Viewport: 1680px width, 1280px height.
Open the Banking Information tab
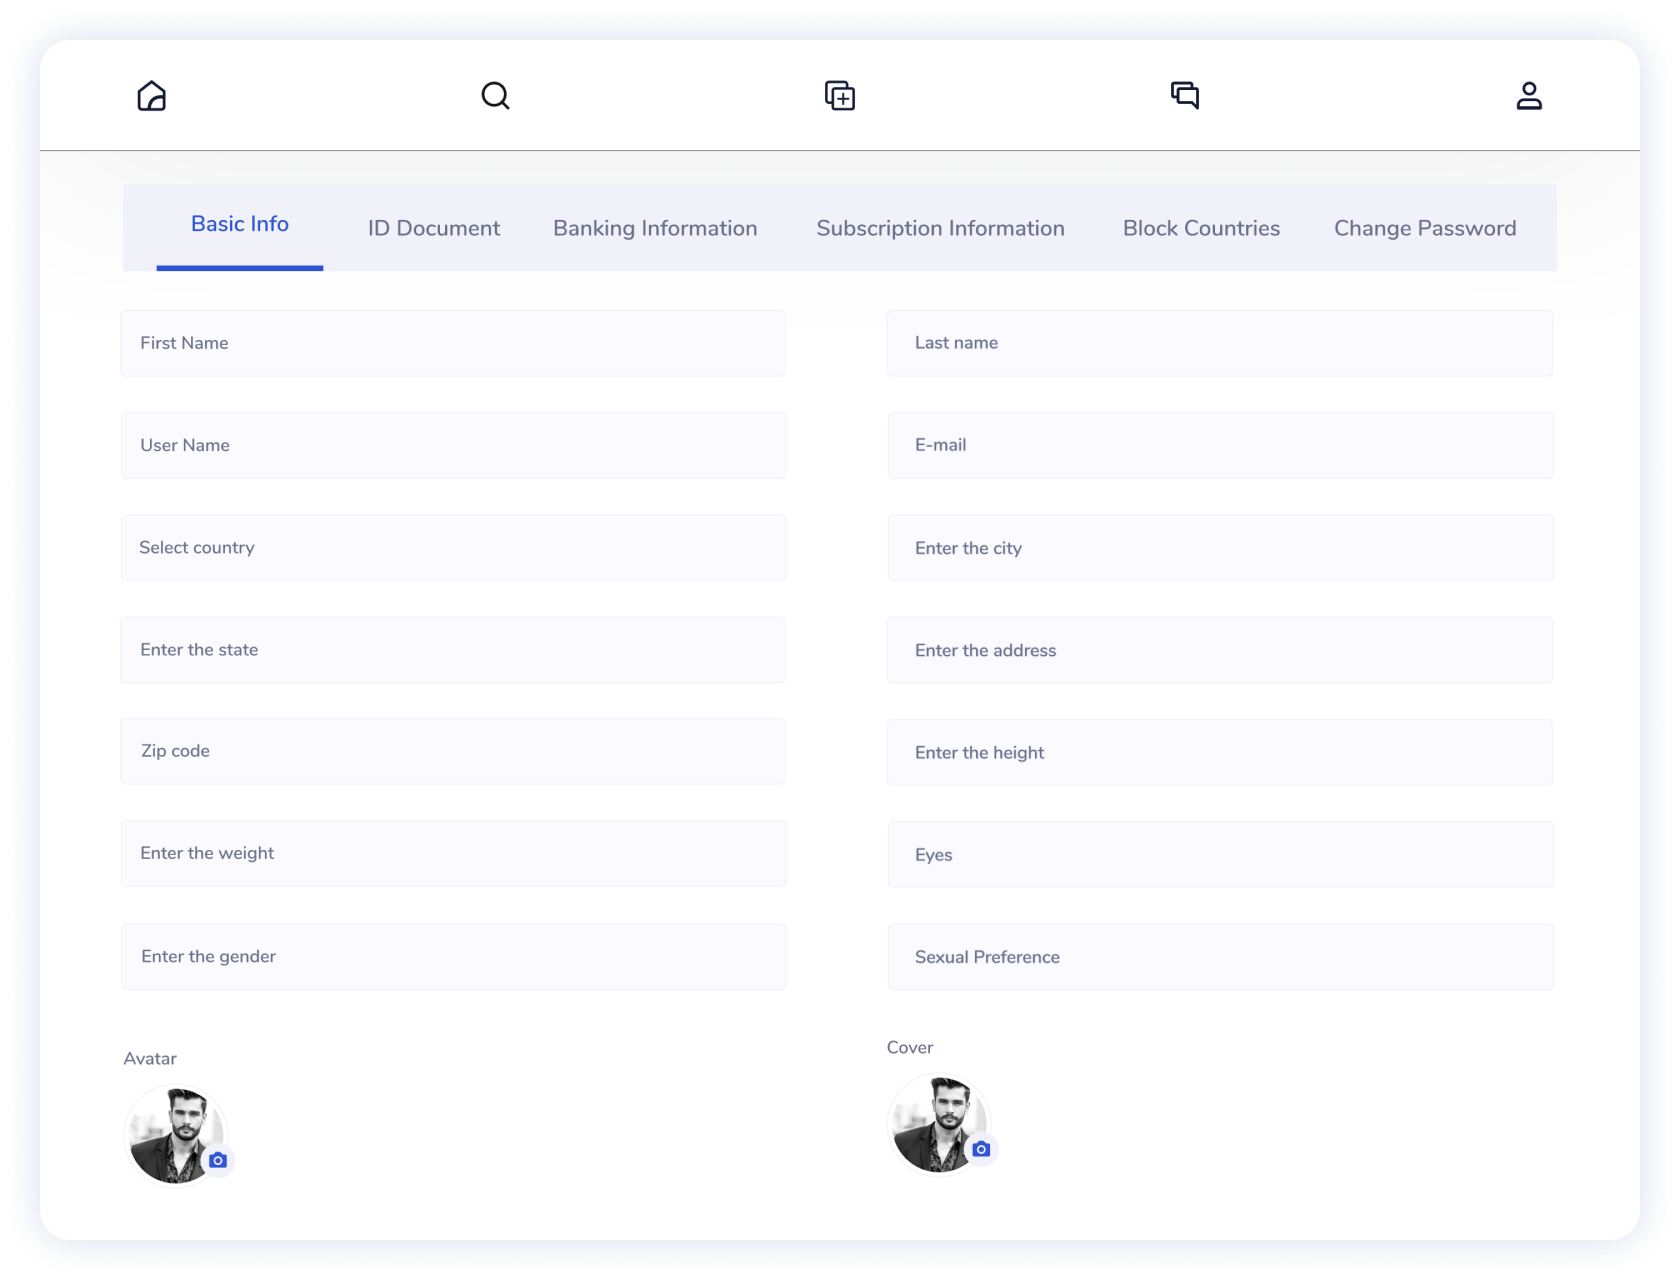click(x=655, y=228)
